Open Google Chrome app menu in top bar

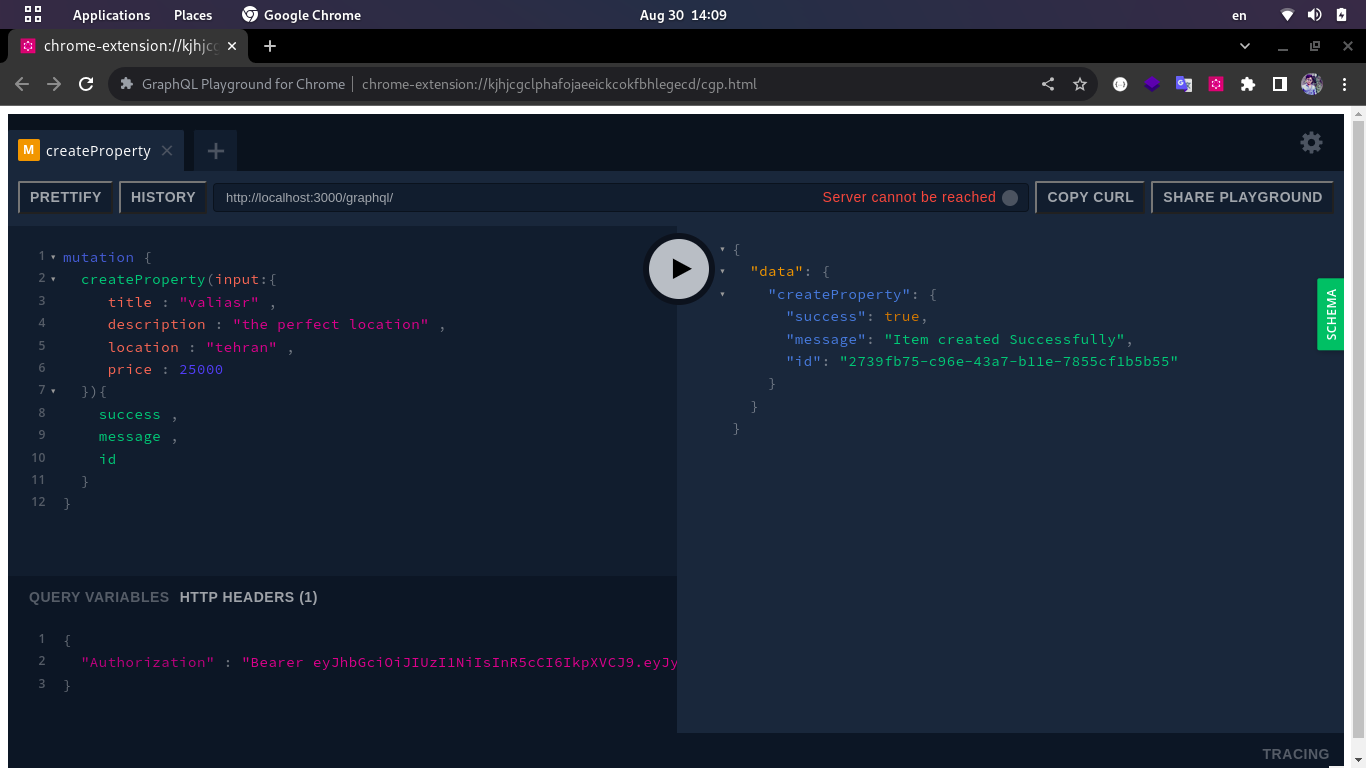301,15
